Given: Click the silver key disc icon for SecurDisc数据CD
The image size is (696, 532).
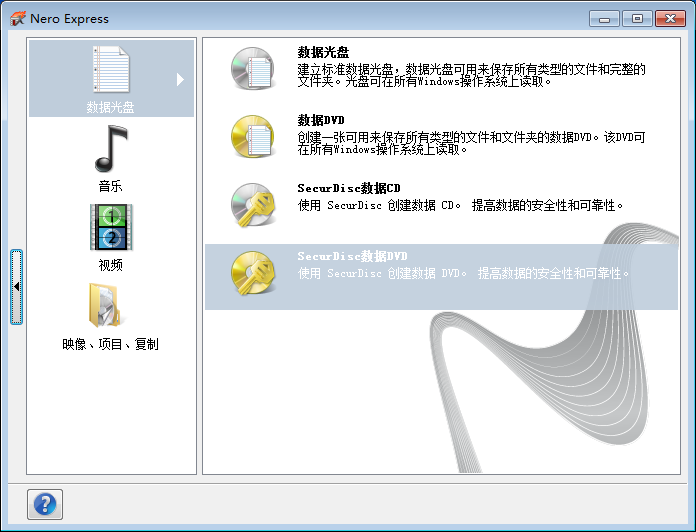Looking at the screenshot, I should [253, 205].
